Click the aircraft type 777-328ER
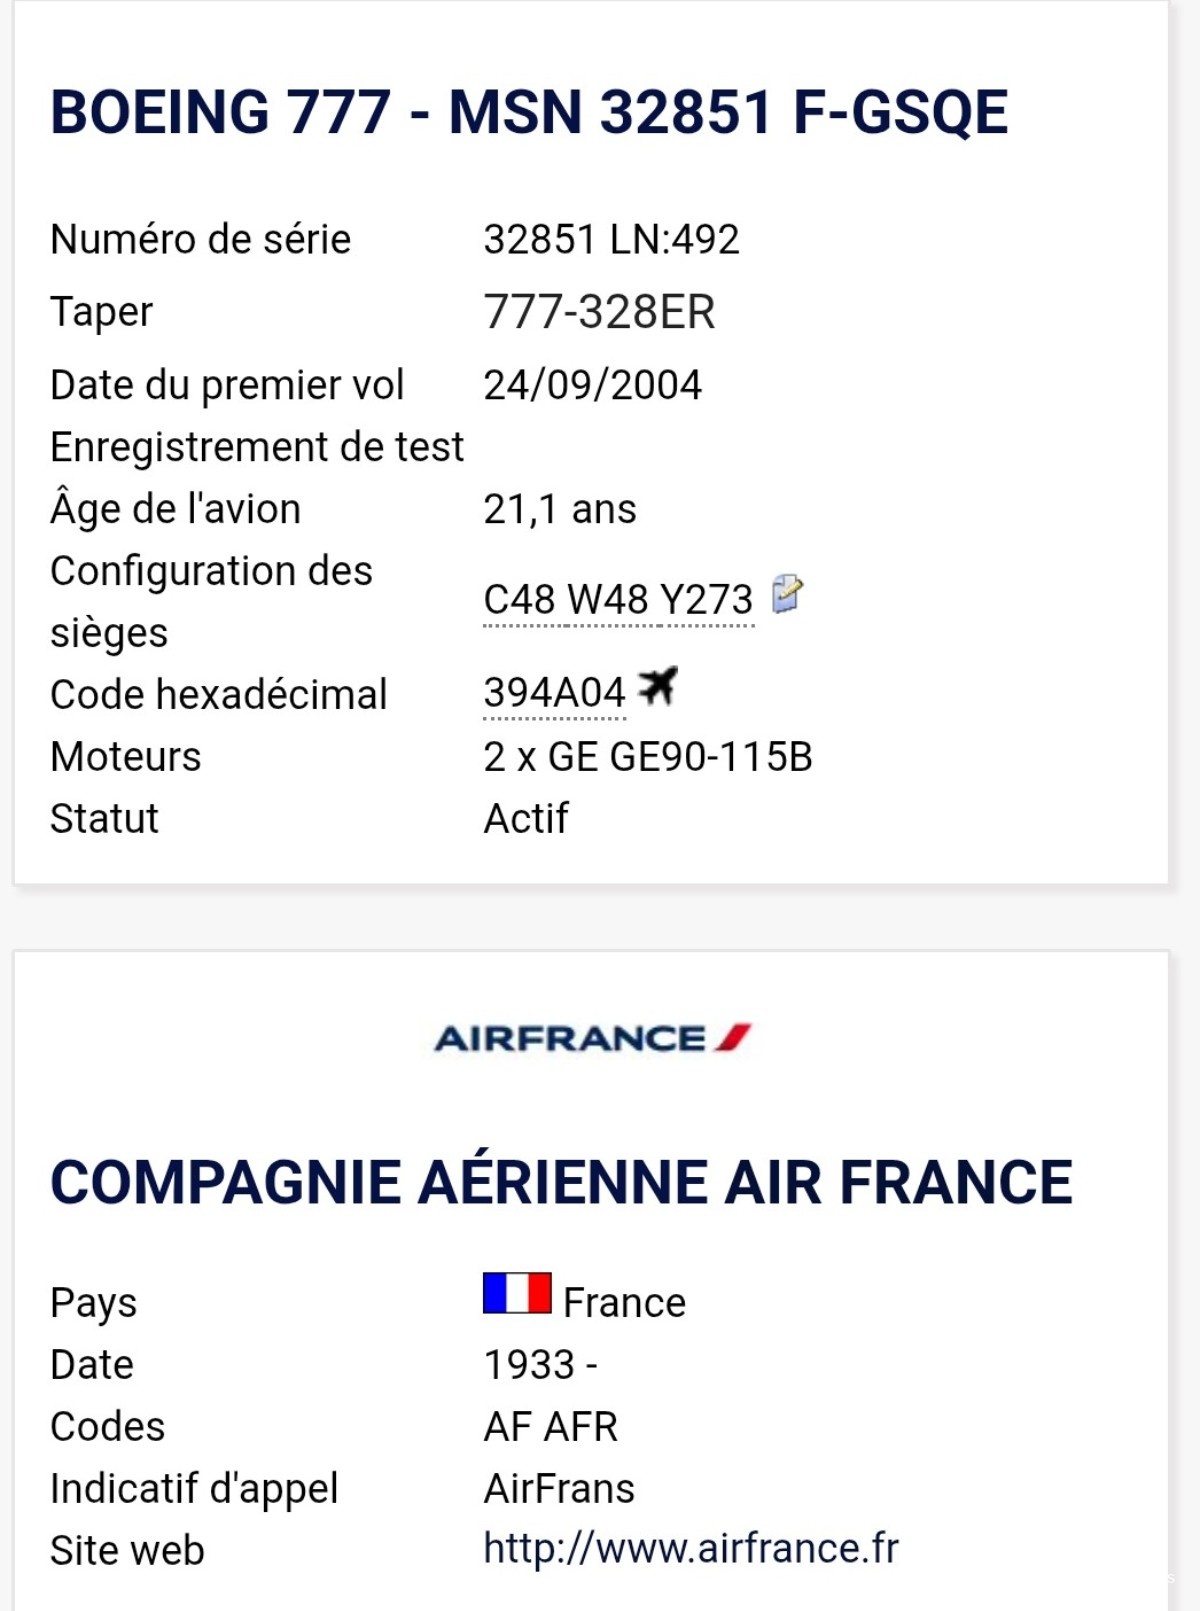This screenshot has width=1200, height=1611. click(x=599, y=312)
